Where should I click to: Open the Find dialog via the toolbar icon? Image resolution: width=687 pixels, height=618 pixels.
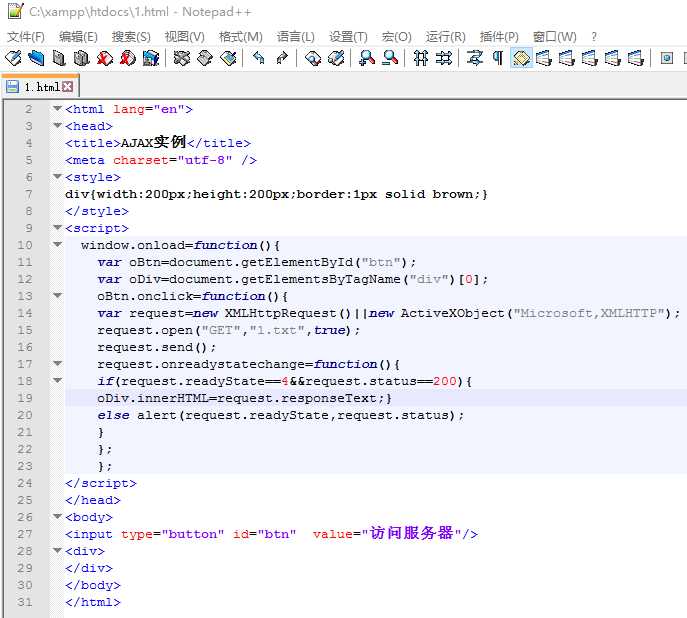pos(313,58)
